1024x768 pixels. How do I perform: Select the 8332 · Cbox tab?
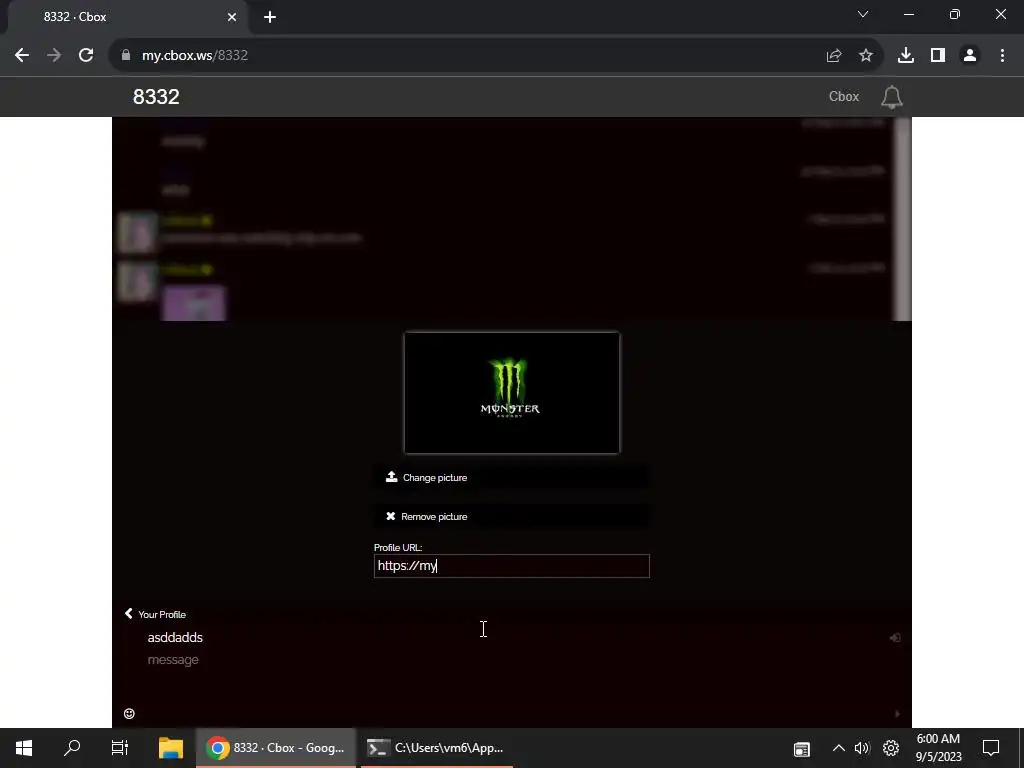[x=127, y=17]
